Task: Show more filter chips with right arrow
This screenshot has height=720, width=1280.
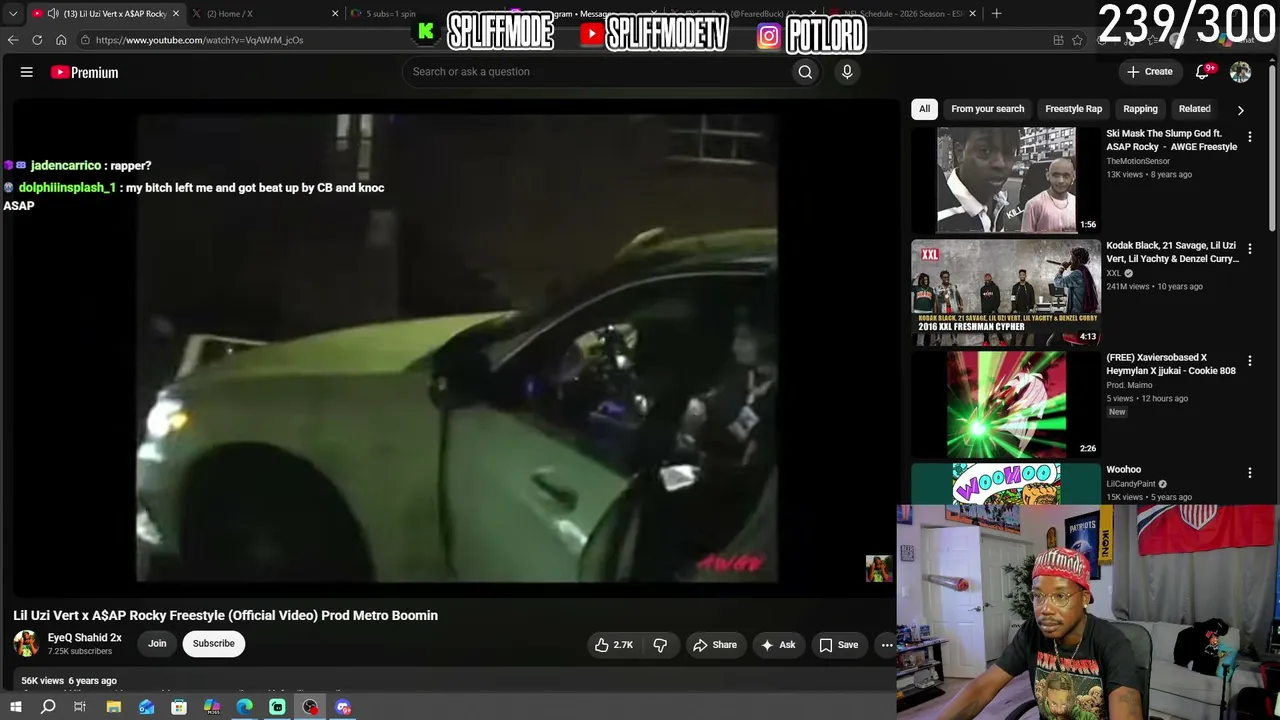Action: pos(1241,110)
